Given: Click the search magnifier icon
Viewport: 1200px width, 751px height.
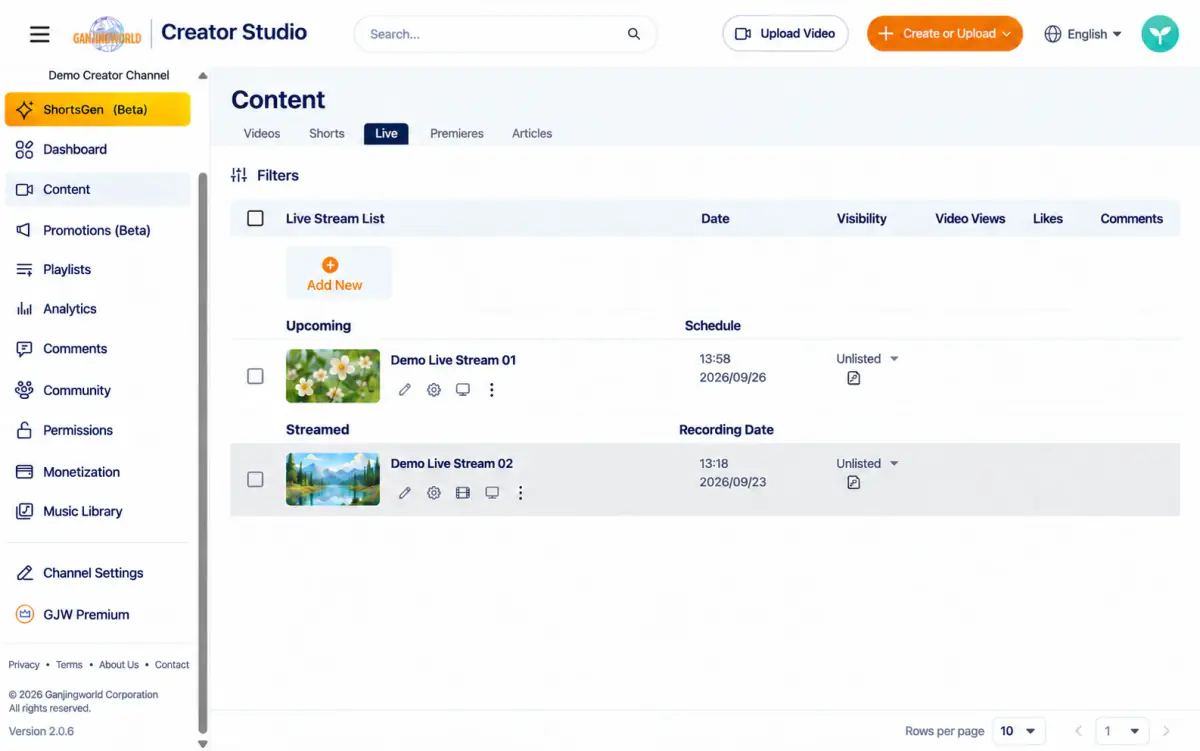Looking at the screenshot, I should 634,34.
